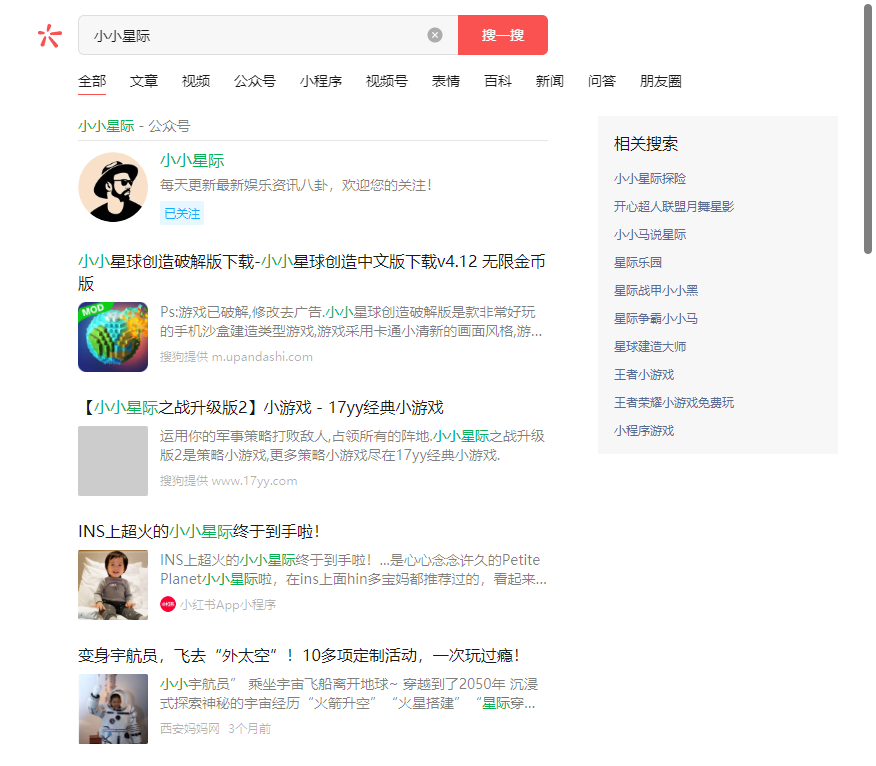Open the 变身宇航员 飞去外太空 result title
Viewport: 876px width, 766px height.
pyautogui.click(x=299, y=655)
